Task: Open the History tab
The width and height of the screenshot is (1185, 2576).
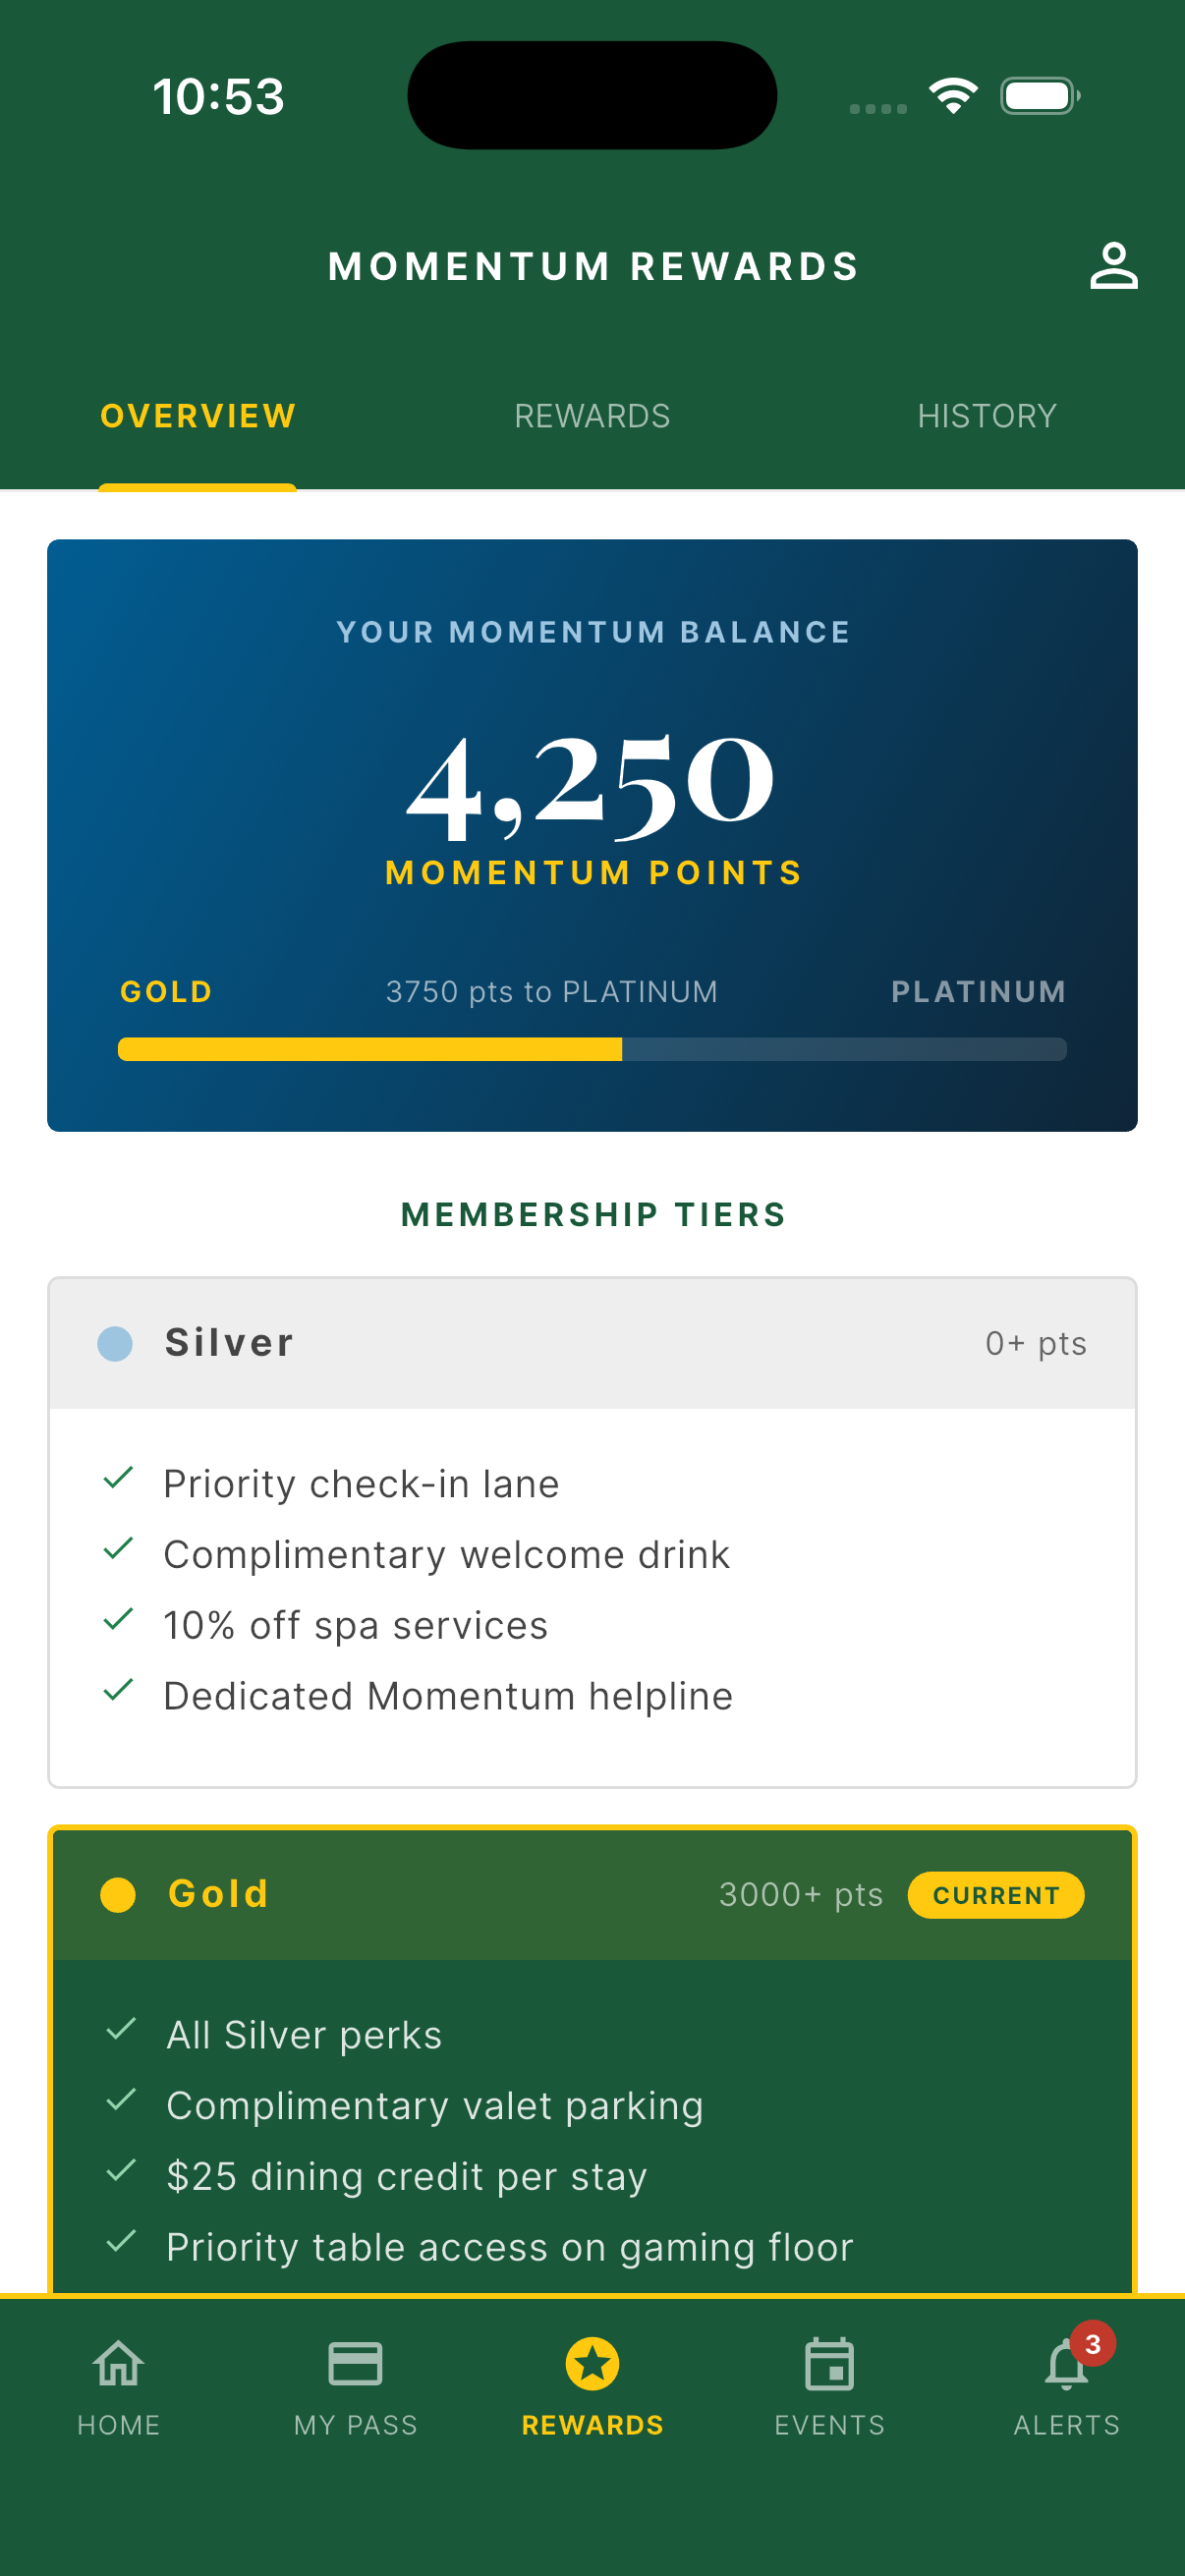Action: [987, 415]
